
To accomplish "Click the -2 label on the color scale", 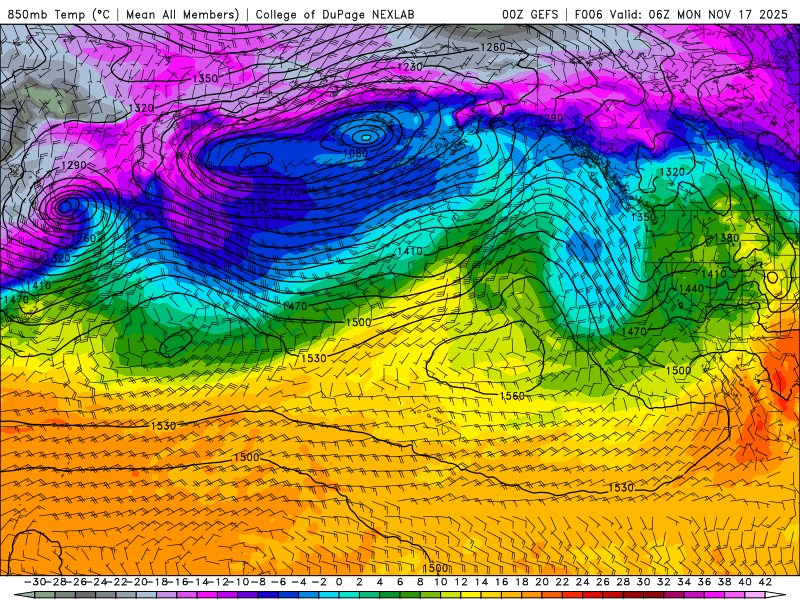I will pyautogui.click(x=319, y=582).
